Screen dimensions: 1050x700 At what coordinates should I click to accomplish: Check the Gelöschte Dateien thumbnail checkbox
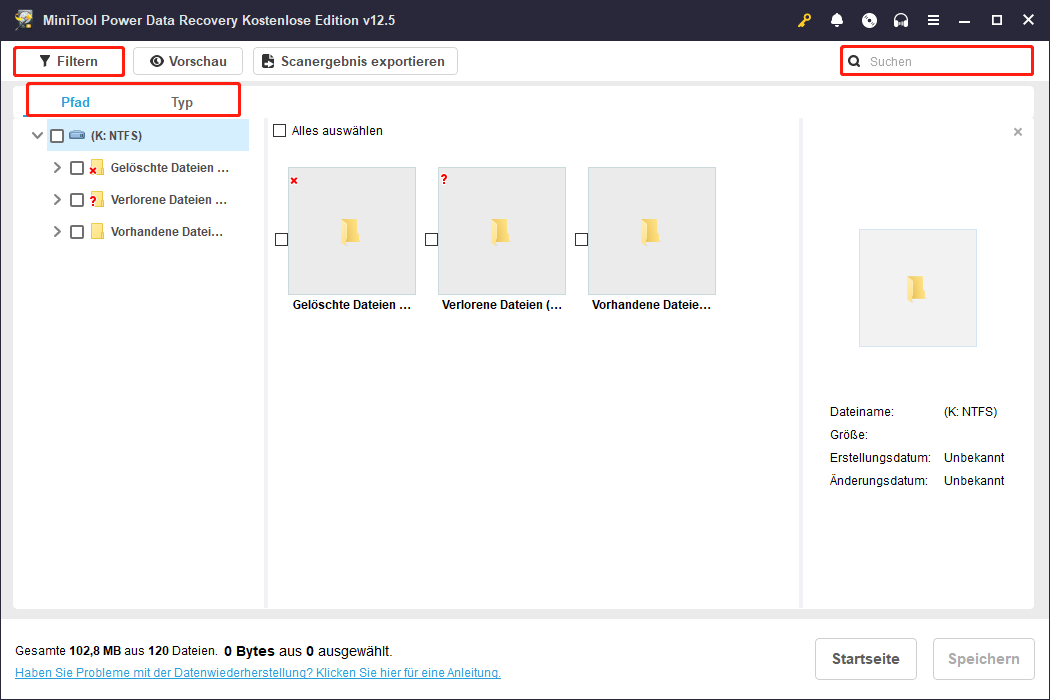coord(281,239)
